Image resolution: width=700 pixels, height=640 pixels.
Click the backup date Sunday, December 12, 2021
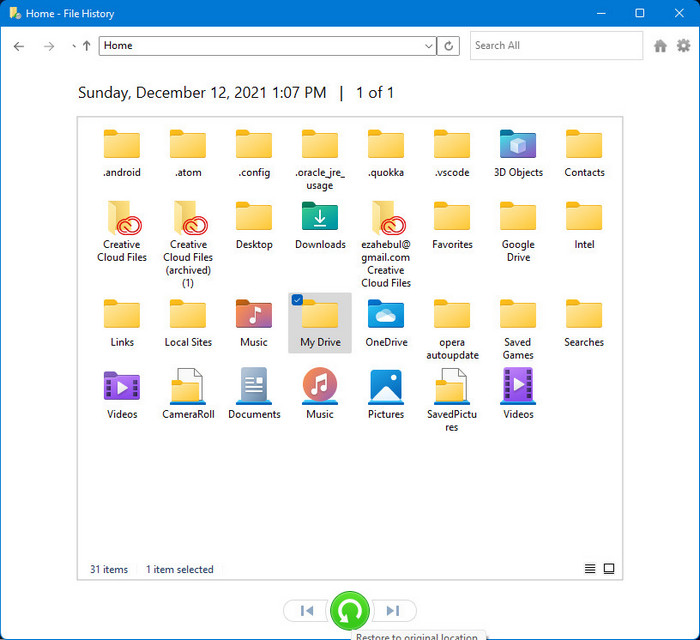202,93
